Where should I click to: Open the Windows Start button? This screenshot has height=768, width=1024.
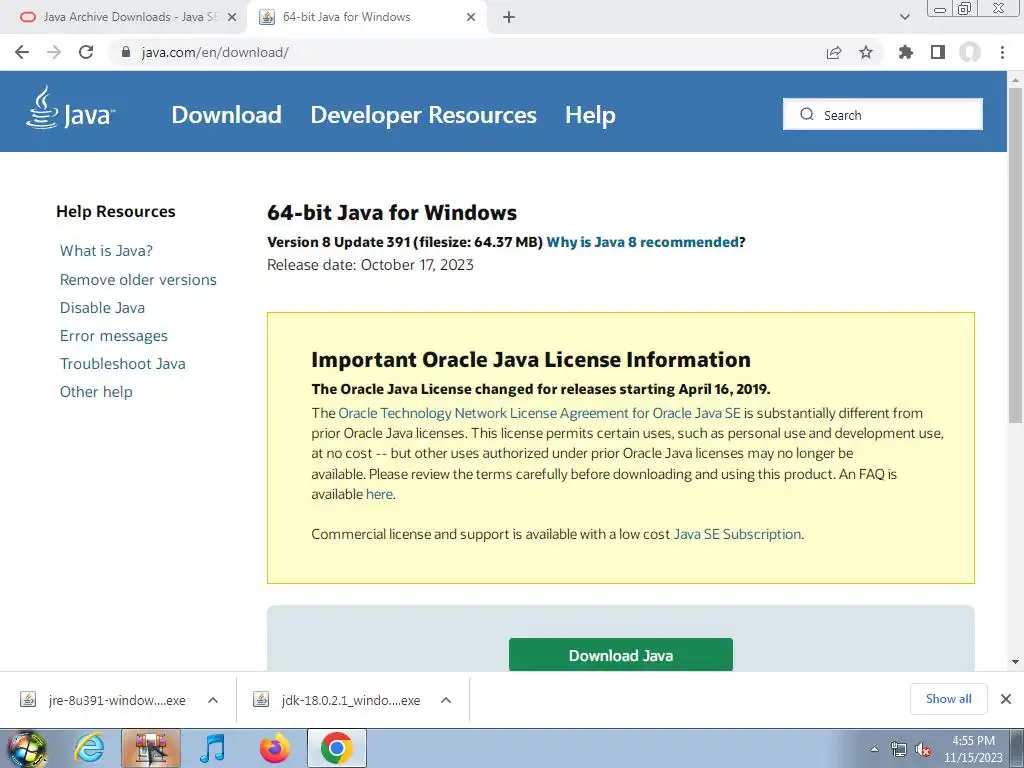26,748
